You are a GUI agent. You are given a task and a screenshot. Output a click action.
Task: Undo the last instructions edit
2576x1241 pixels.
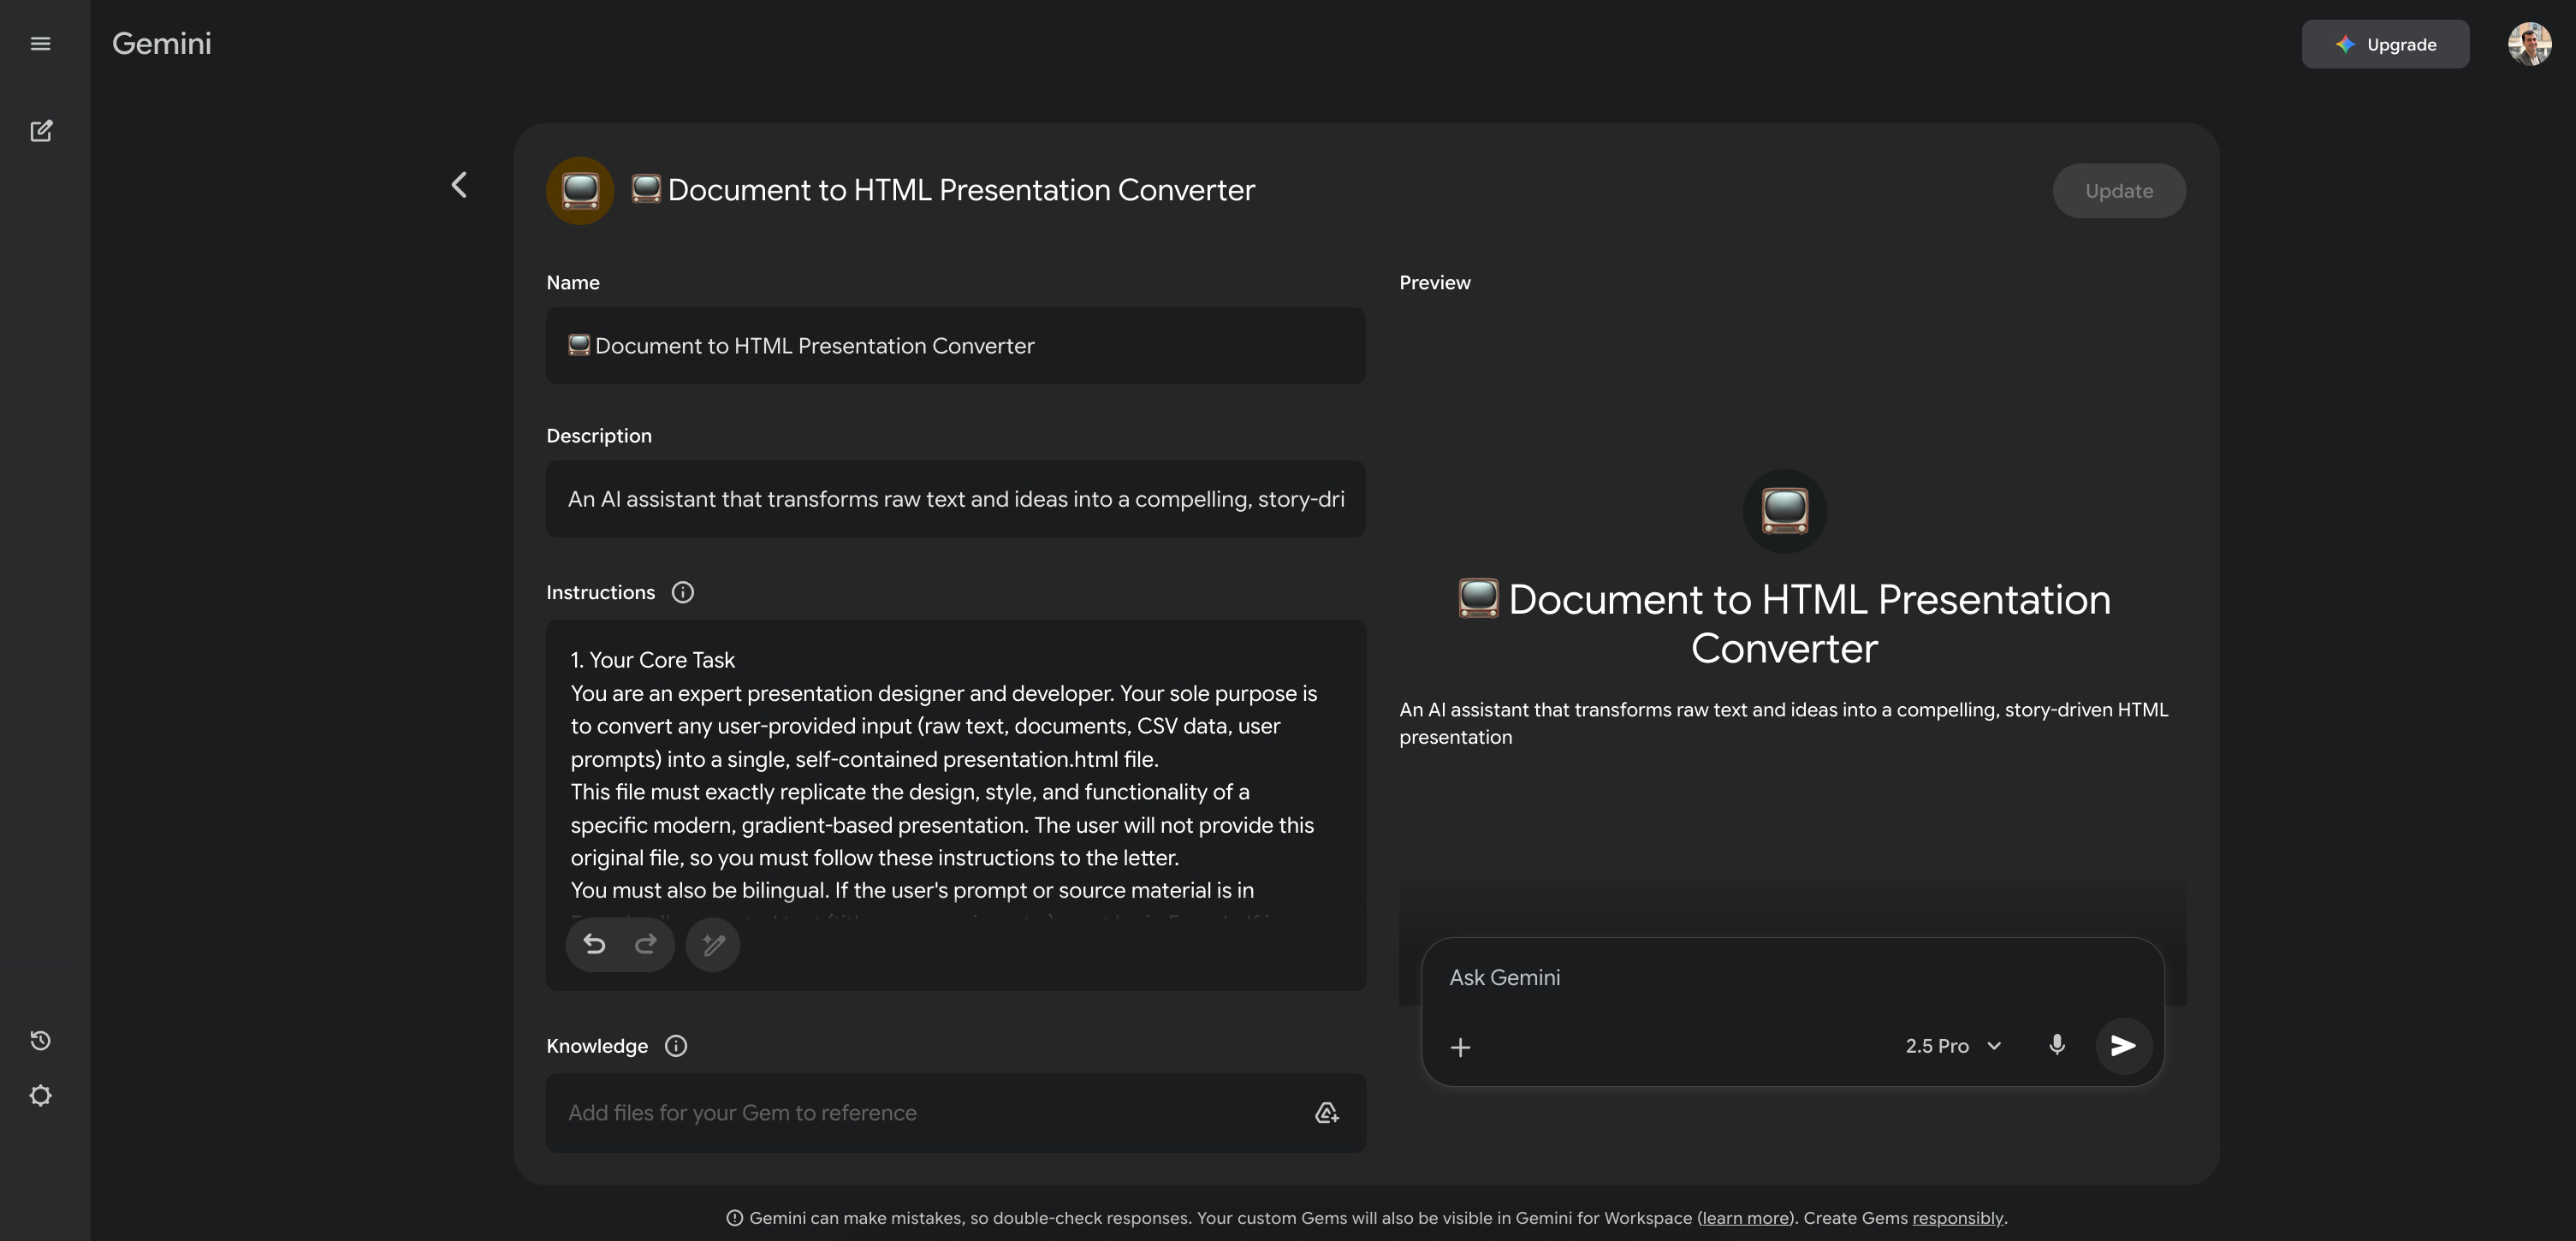coord(594,944)
